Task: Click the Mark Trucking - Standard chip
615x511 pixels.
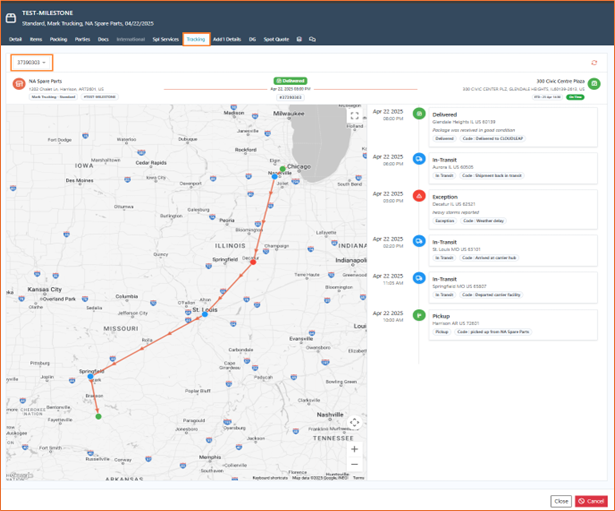Action: (53, 97)
